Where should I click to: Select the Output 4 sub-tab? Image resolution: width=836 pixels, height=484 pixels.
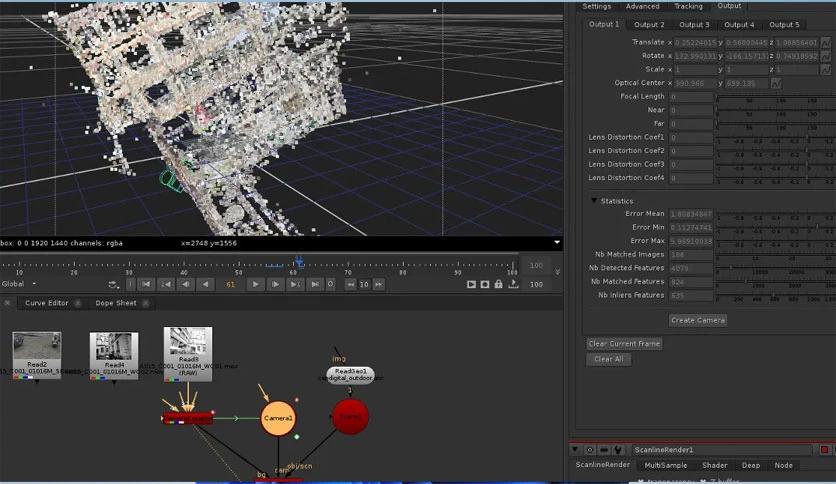[739, 25]
